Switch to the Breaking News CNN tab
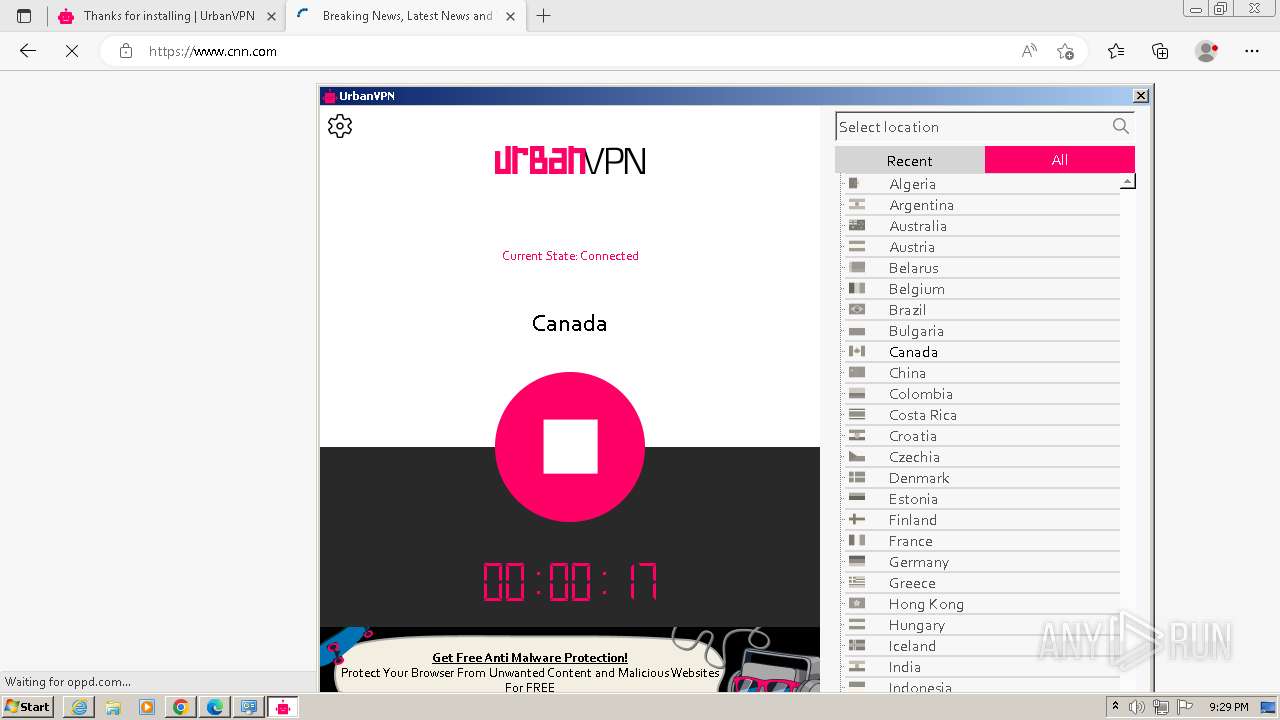Viewport: 1280px width, 720px height. point(407,16)
